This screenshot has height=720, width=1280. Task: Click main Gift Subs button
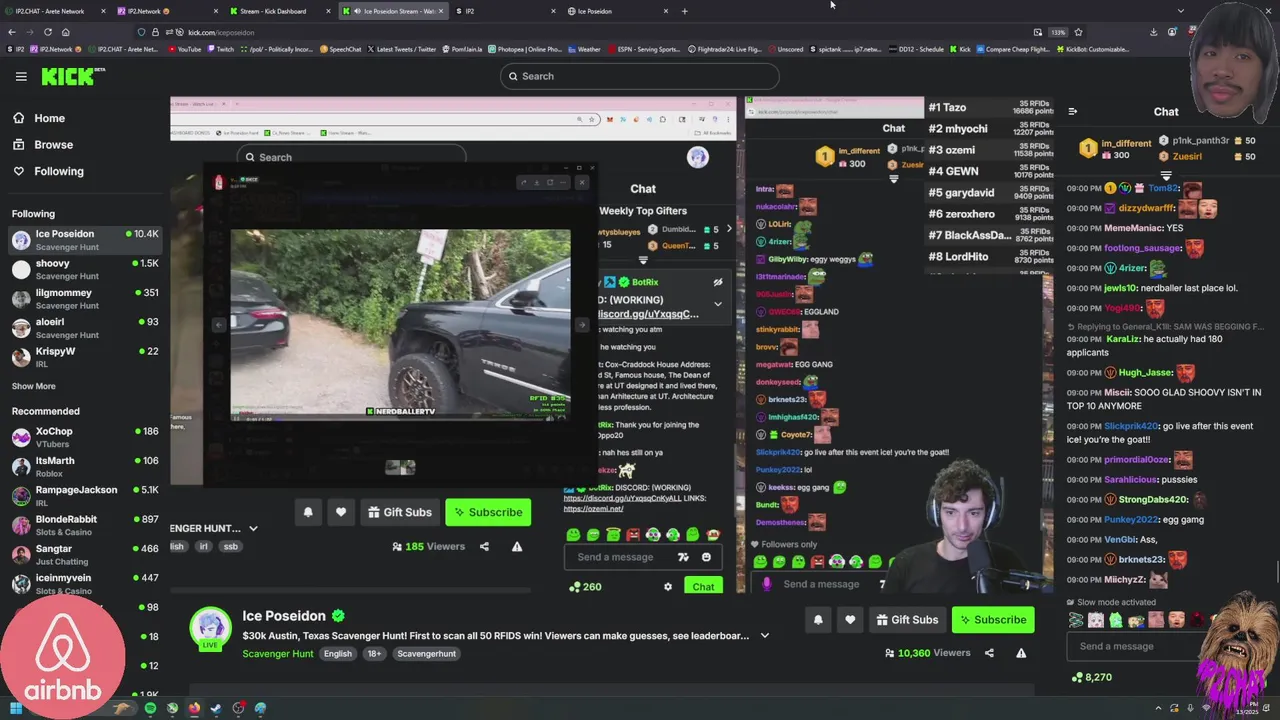907,620
